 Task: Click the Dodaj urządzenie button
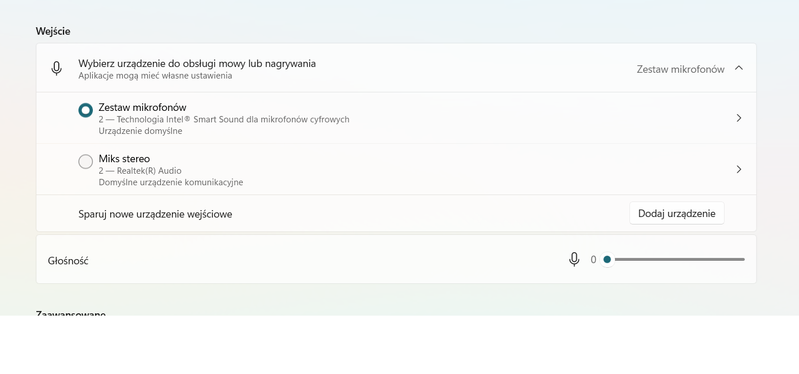[677, 213]
